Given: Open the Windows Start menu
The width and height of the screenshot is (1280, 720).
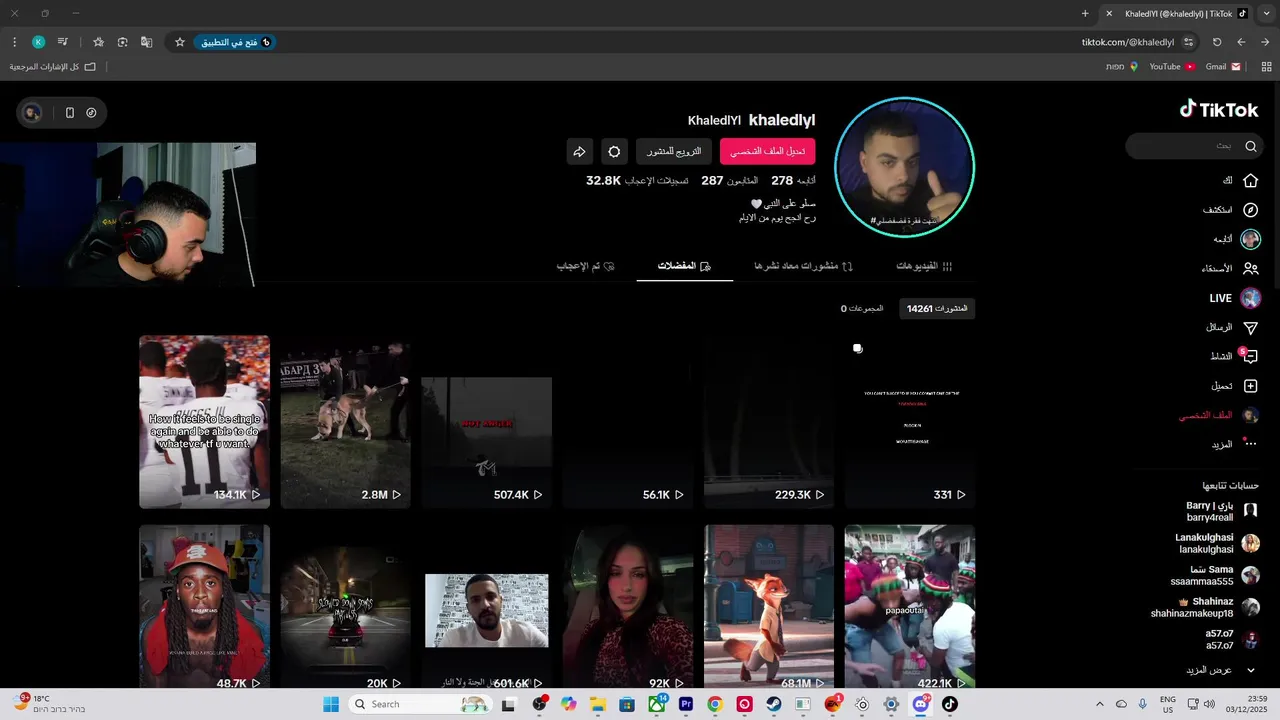Looking at the screenshot, I should pos(331,704).
